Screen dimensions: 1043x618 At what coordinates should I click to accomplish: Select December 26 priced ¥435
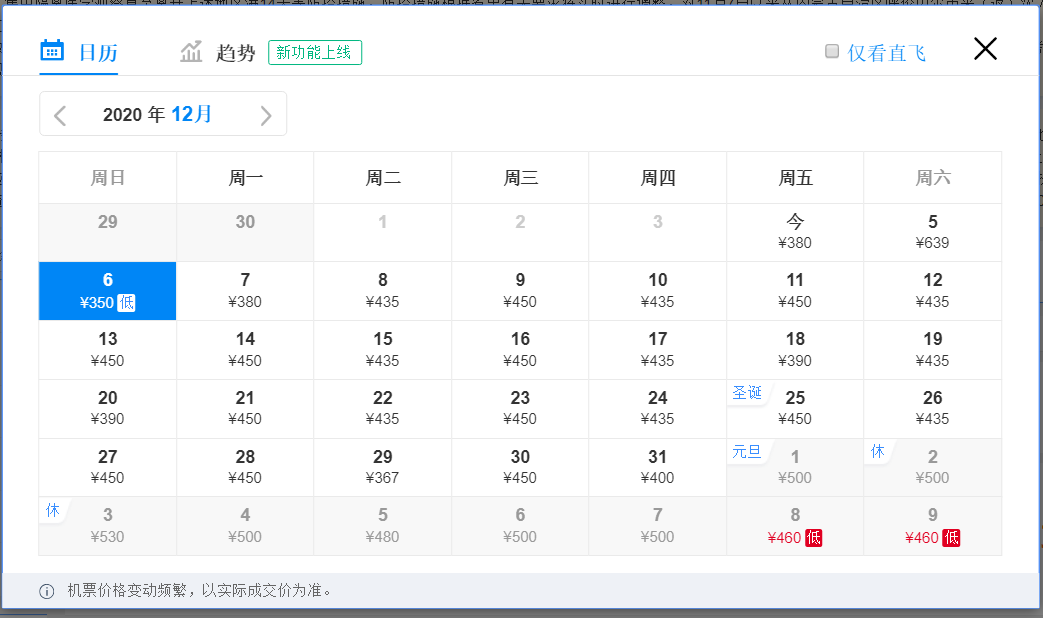coord(933,408)
